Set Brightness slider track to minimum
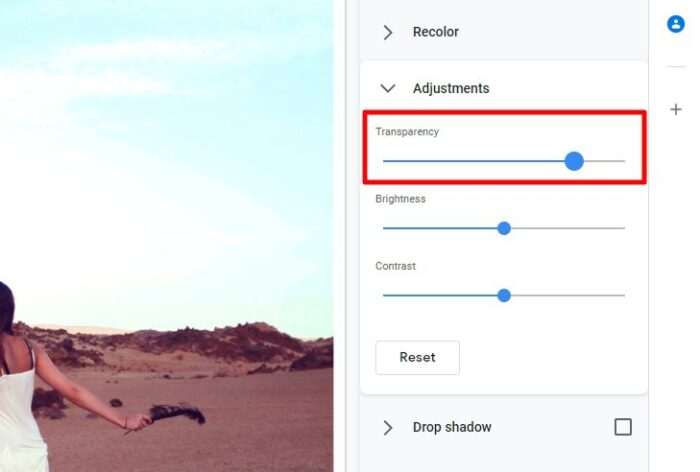The image size is (700, 472). point(384,228)
